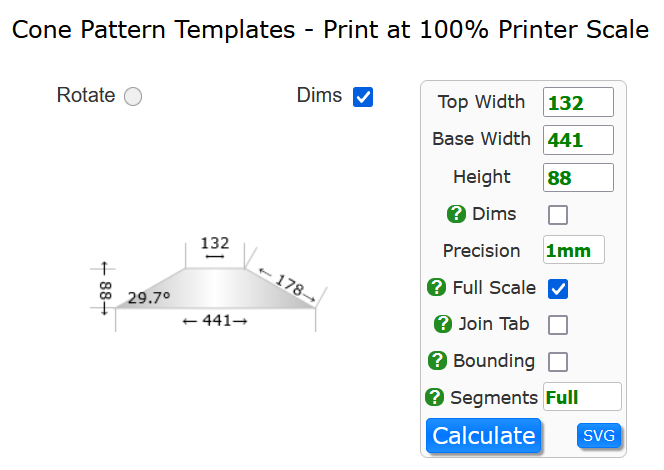664x470 pixels.
Task: Focus the Base Width input field
Action: 578,140
